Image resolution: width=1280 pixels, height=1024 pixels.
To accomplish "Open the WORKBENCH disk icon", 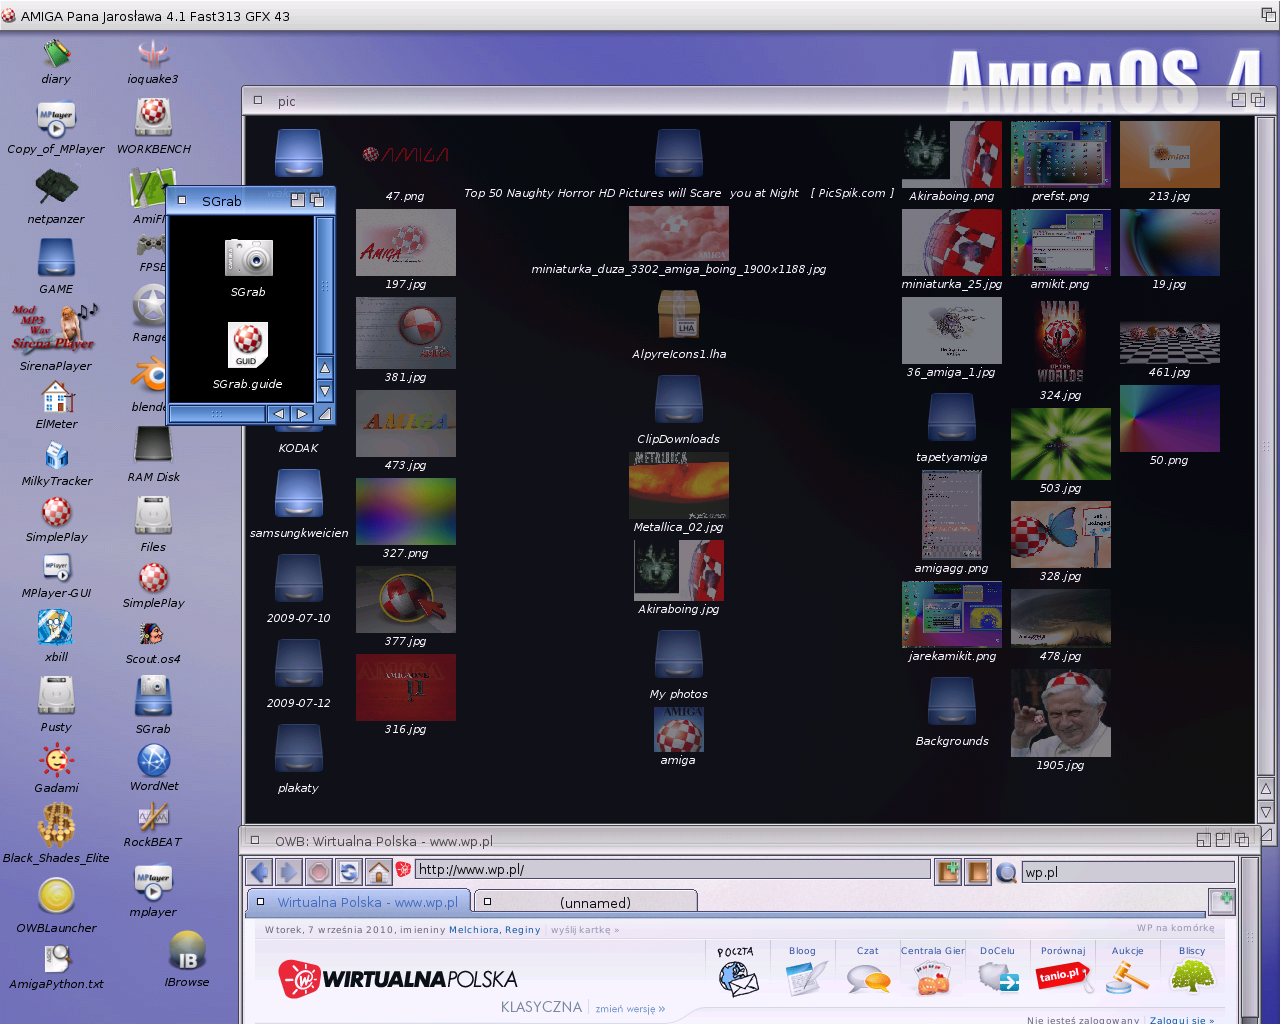I will coord(153,118).
